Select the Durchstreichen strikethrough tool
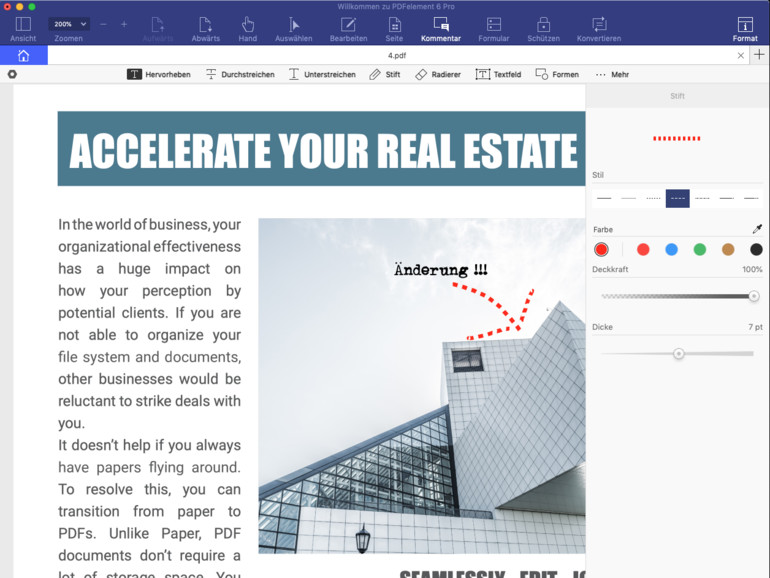 click(240, 74)
